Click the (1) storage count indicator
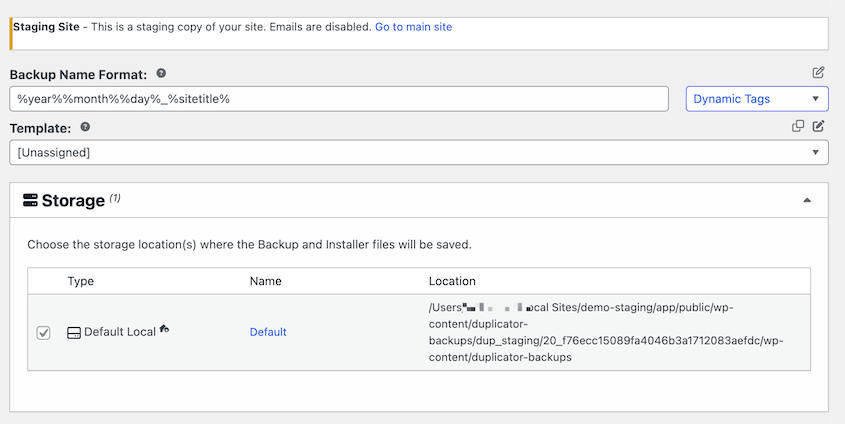 point(115,198)
